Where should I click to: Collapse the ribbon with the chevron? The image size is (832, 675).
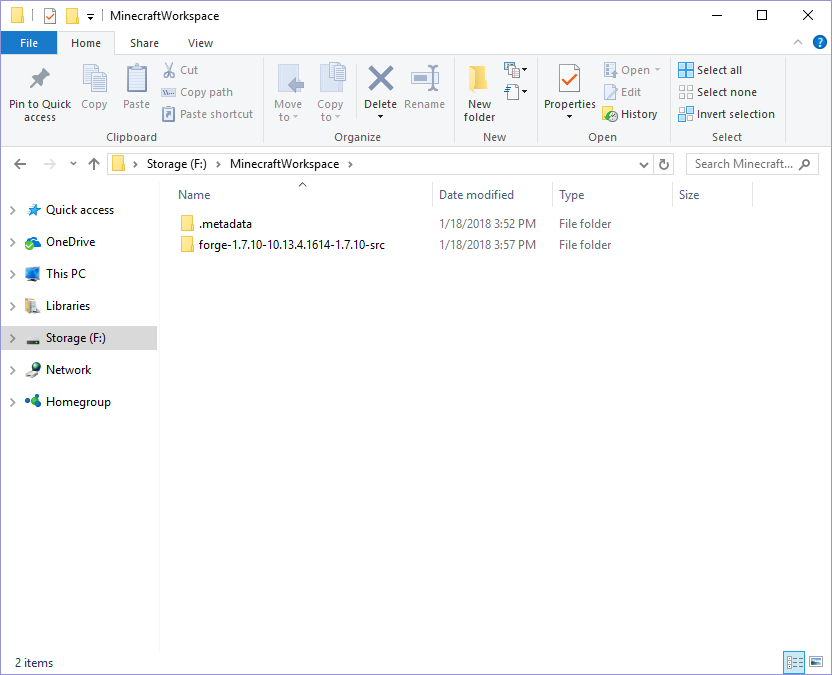point(798,42)
